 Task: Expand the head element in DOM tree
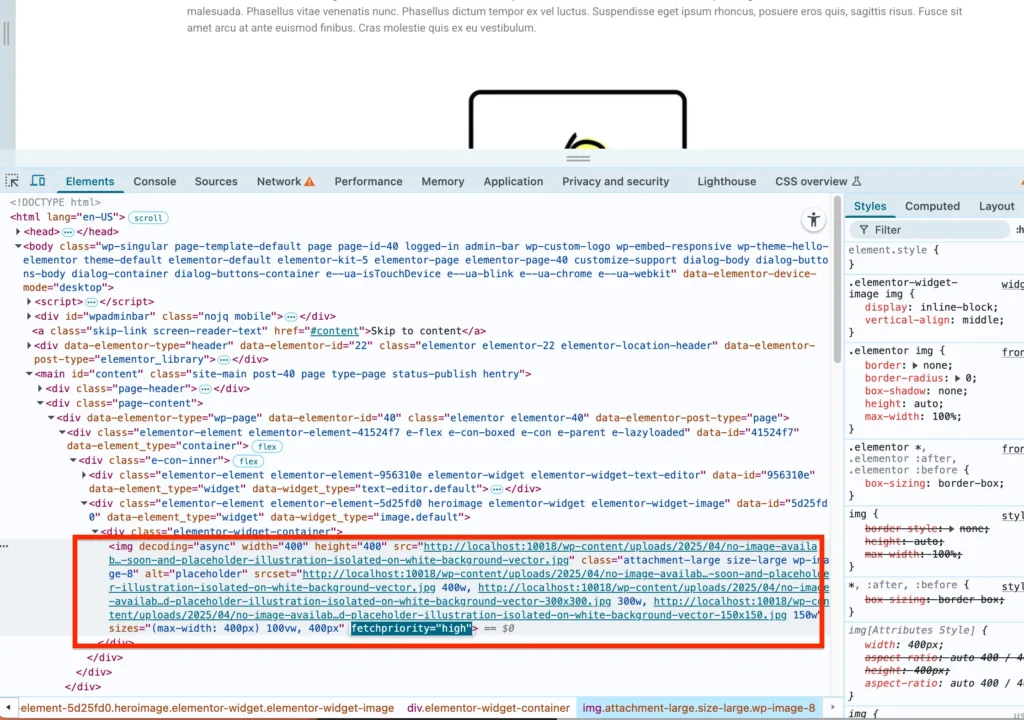pos(20,231)
